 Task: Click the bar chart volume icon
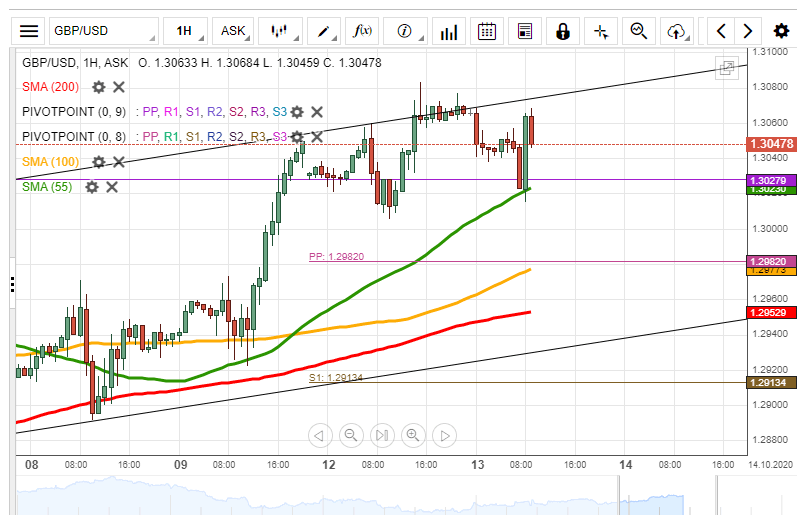pyautogui.click(x=449, y=31)
